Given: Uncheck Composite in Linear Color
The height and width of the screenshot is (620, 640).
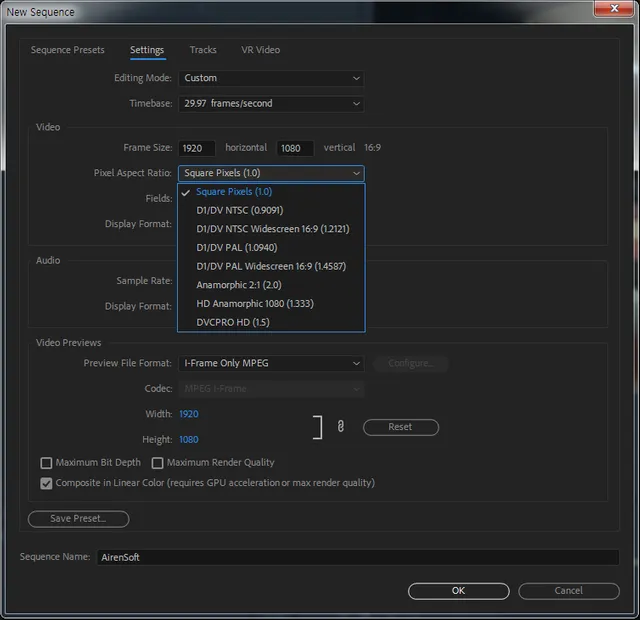Looking at the screenshot, I should (46, 483).
